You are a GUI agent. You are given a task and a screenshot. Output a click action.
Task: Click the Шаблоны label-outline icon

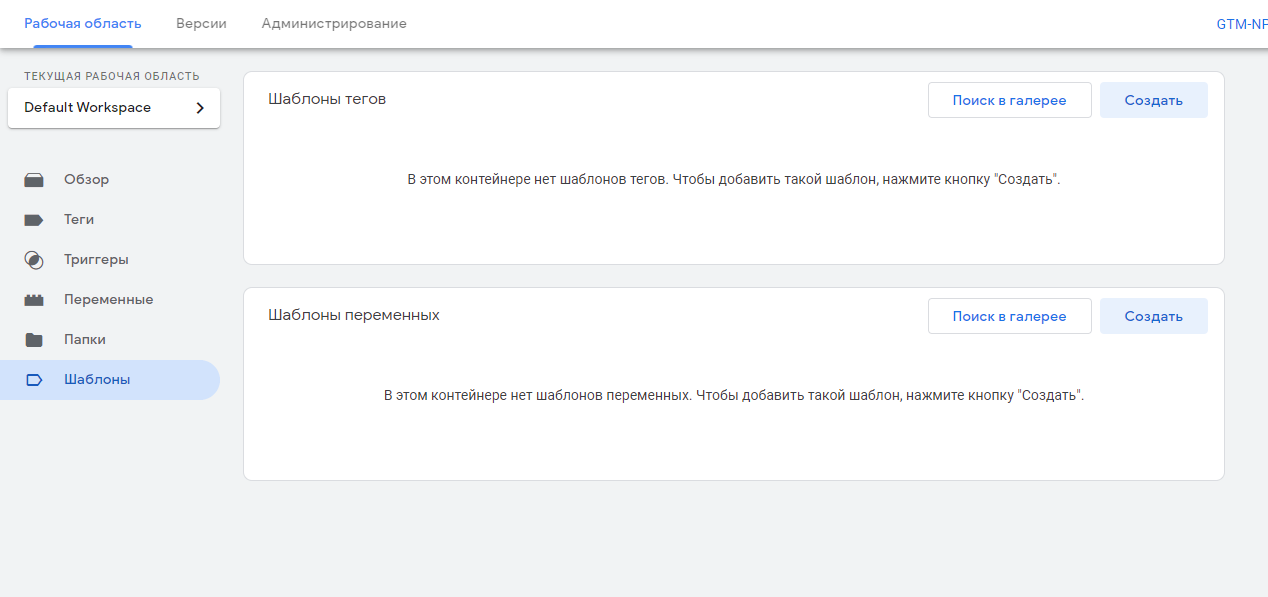pyautogui.click(x=34, y=380)
